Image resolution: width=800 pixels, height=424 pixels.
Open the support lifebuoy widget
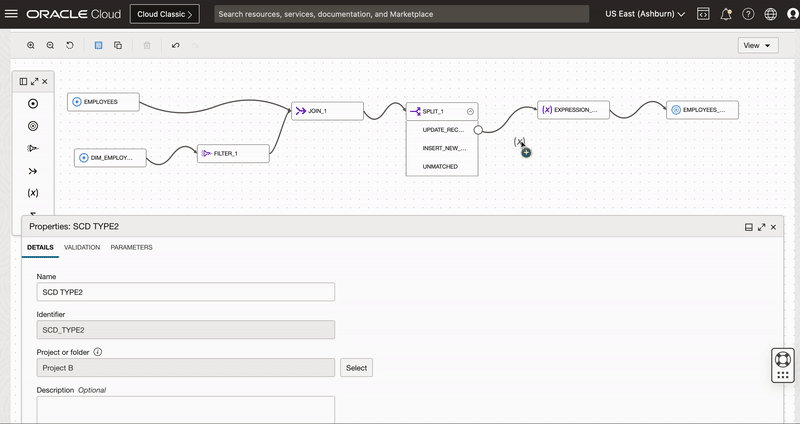coord(783,359)
